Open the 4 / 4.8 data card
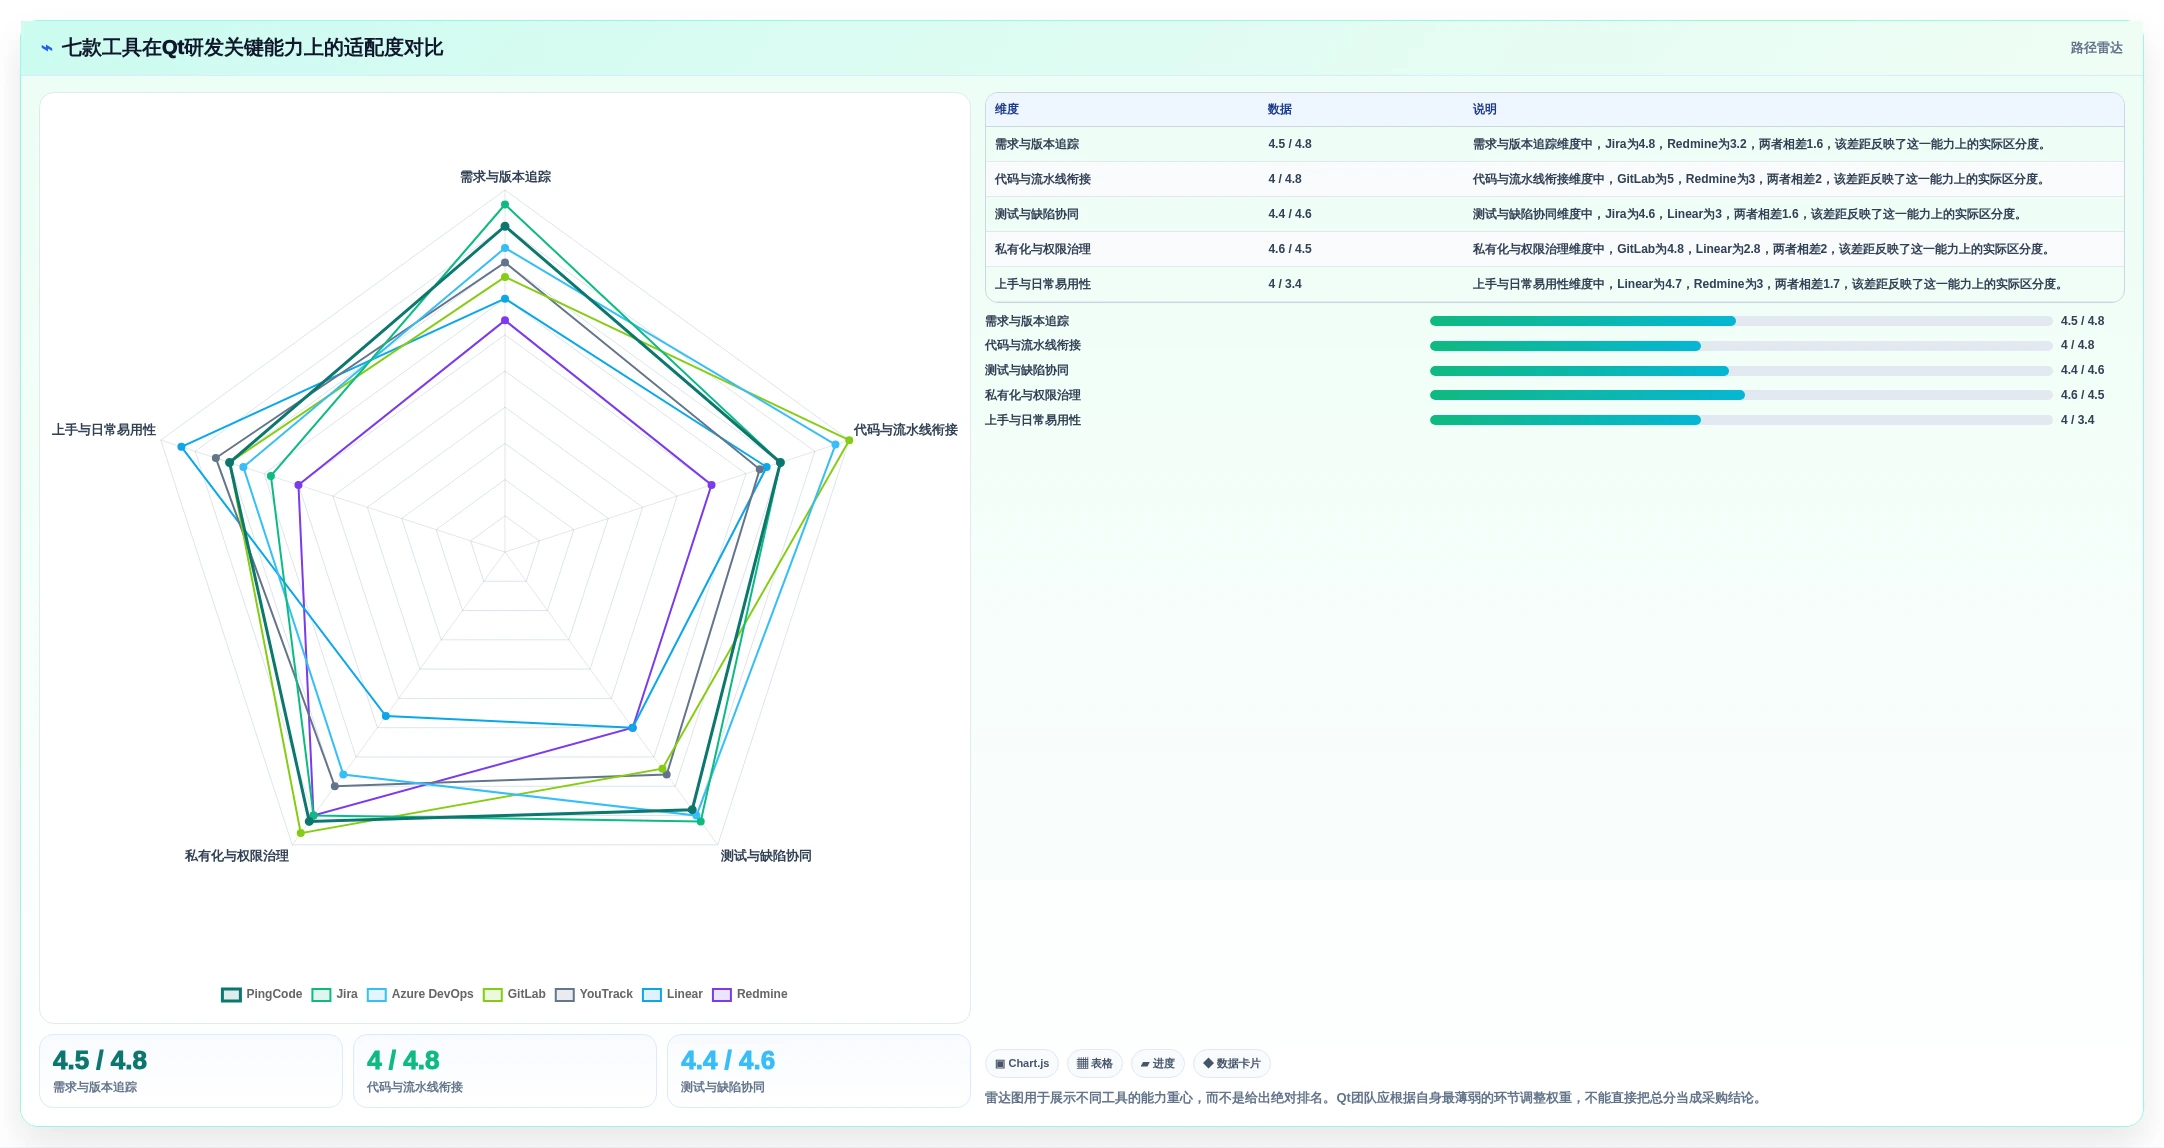Image resolution: width=2164 pixels, height=1148 pixels. (x=505, y=1071)
